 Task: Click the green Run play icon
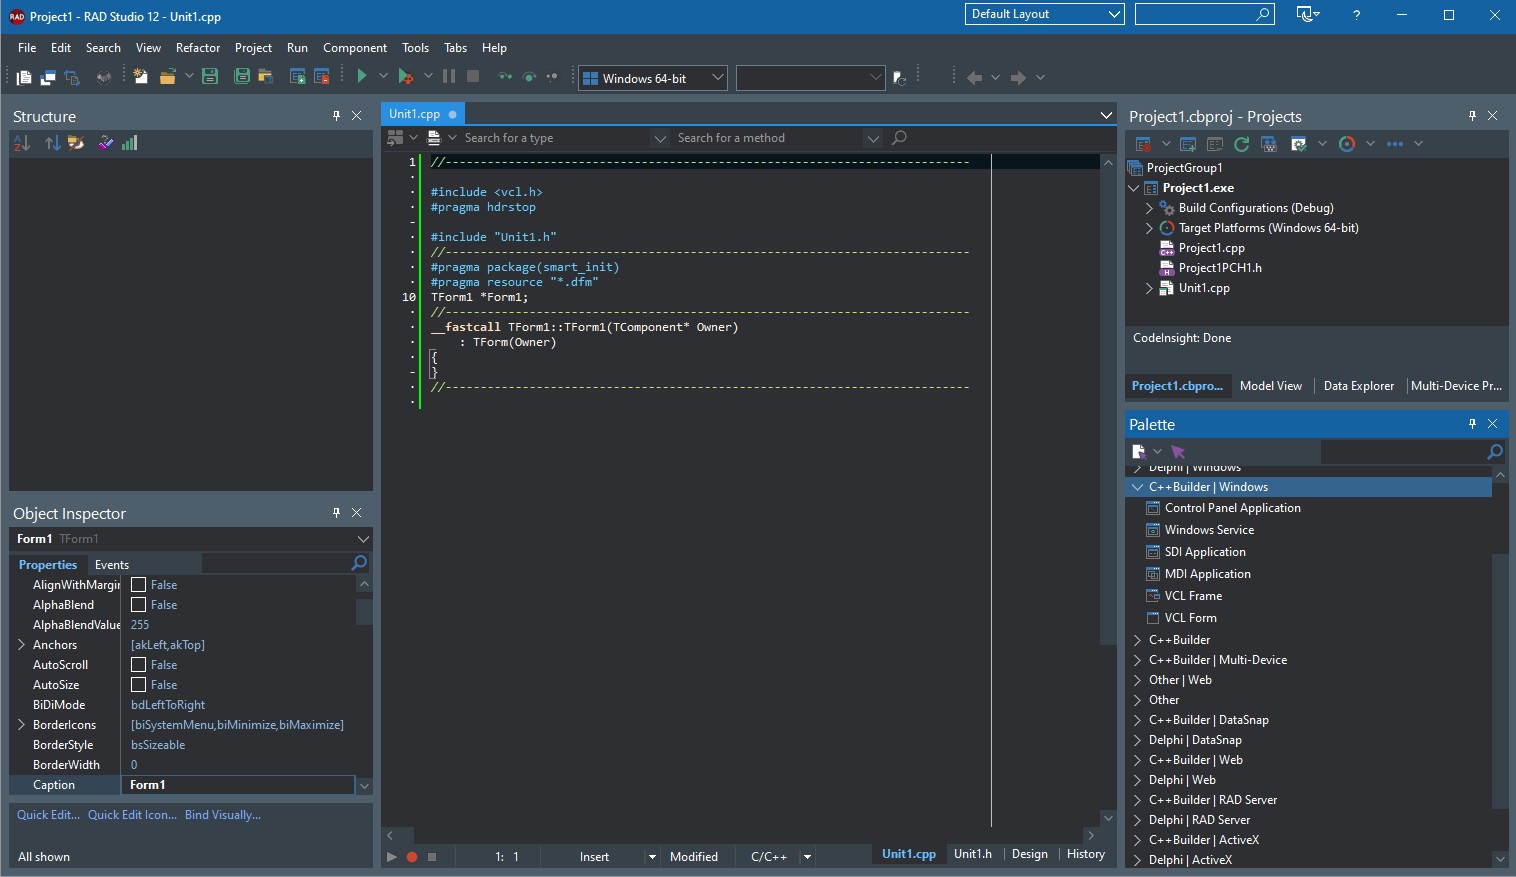(362, 77)
